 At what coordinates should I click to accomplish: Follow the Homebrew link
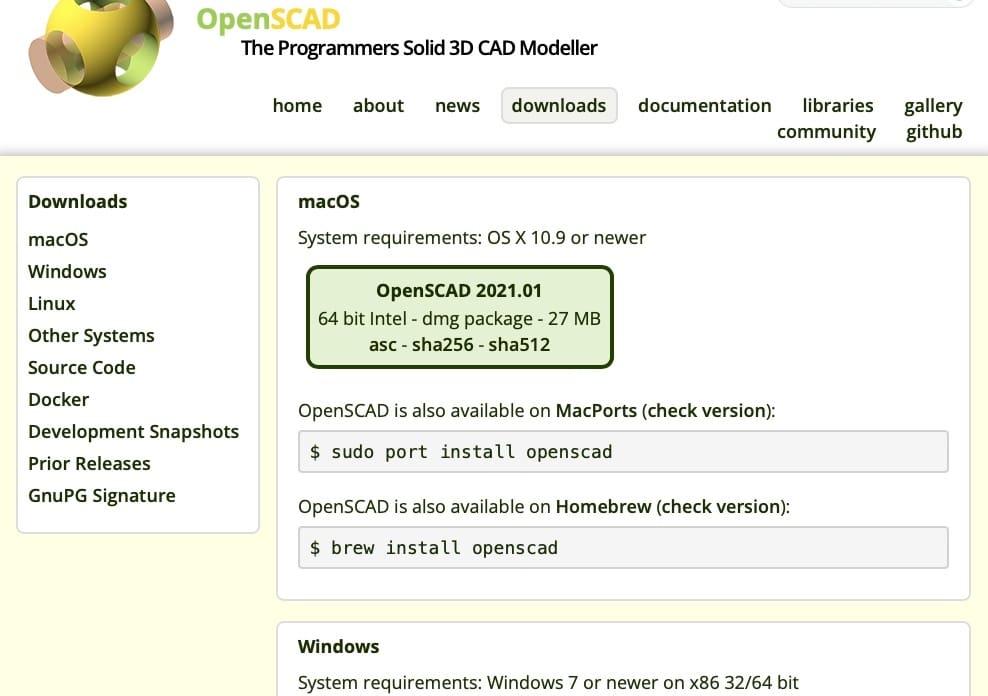[603, 507]
